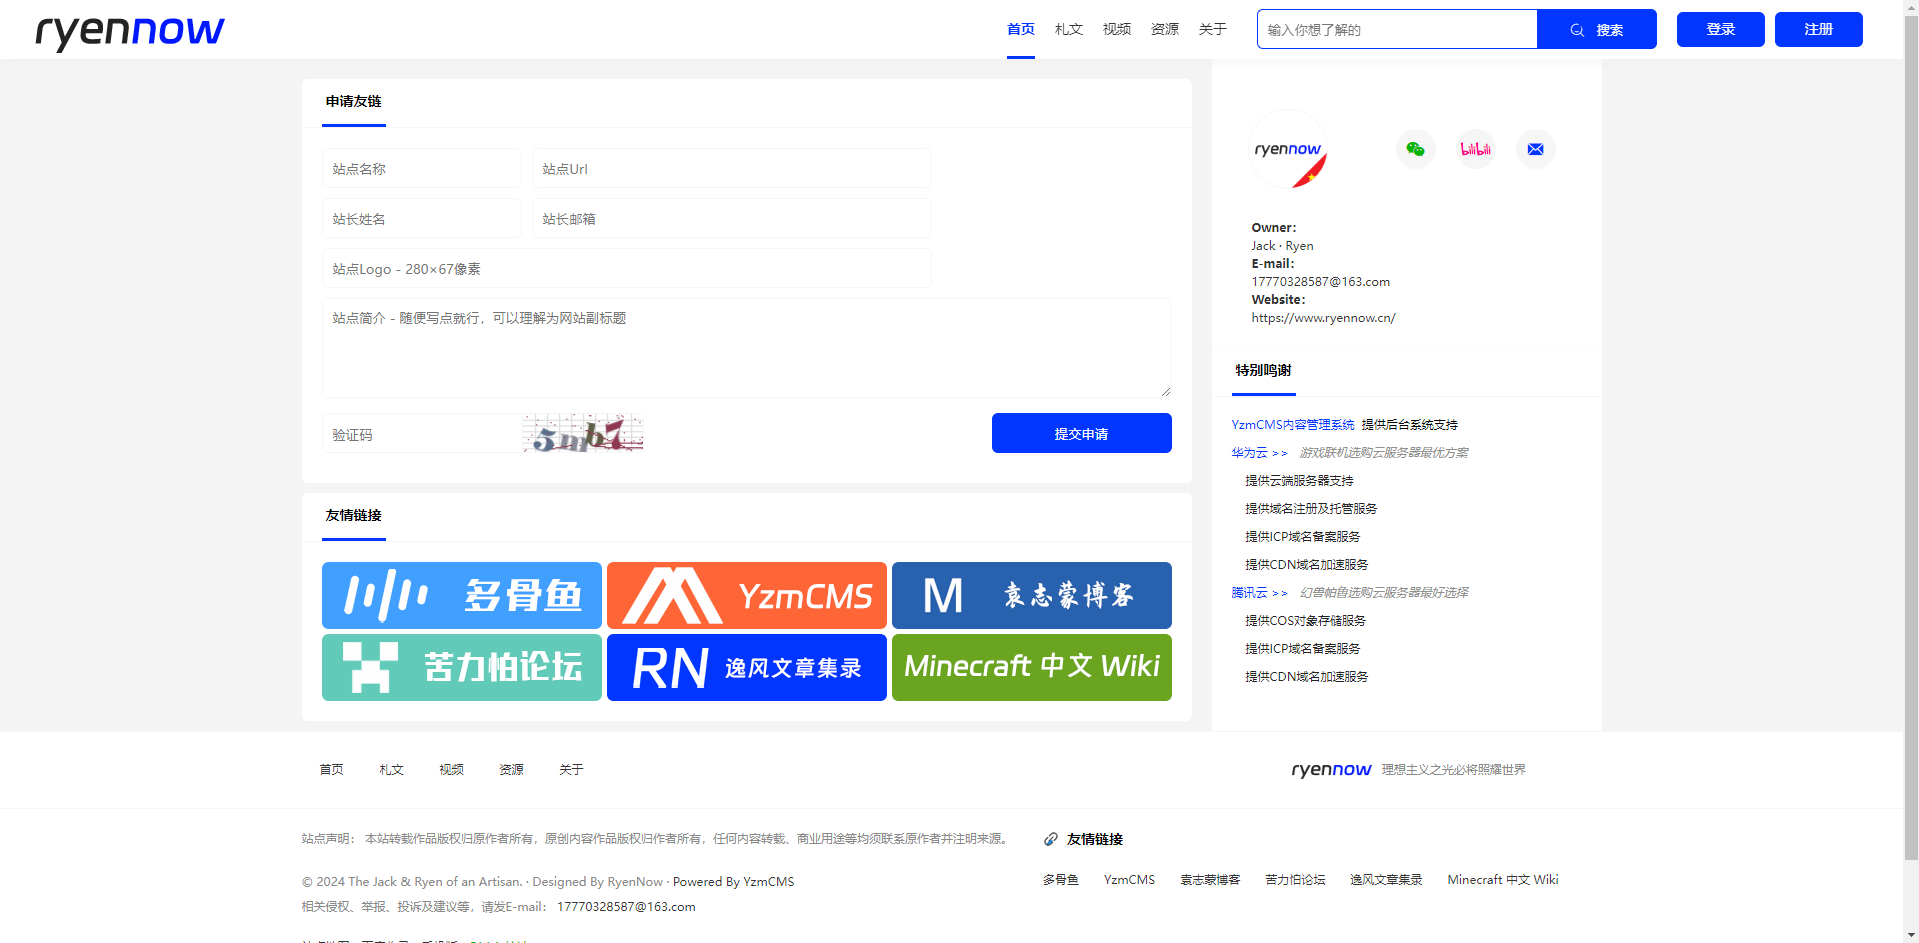Open the Bilibili profile icon
The height and width of the screenshot is (943, 1919).
click(x=1475, y=149)
